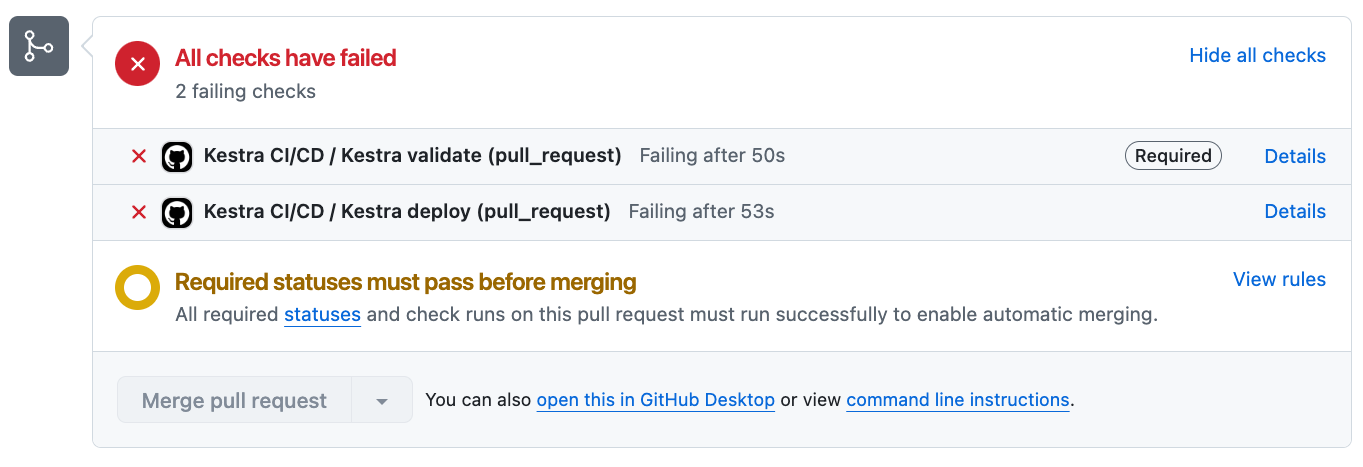Viewport: 1363px width, 467px height.
Task: Open merge method dropdown arrow
Action: pos(381,400)
